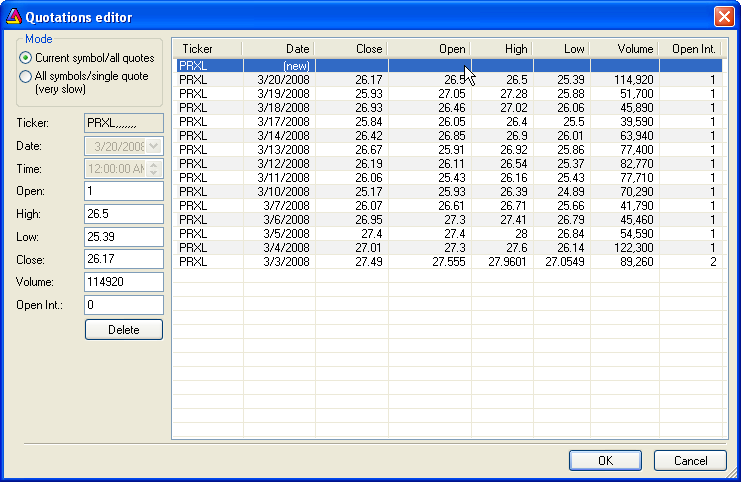Click the Volume input field
This screenshot has width=741, height=482.
[123, 282]
